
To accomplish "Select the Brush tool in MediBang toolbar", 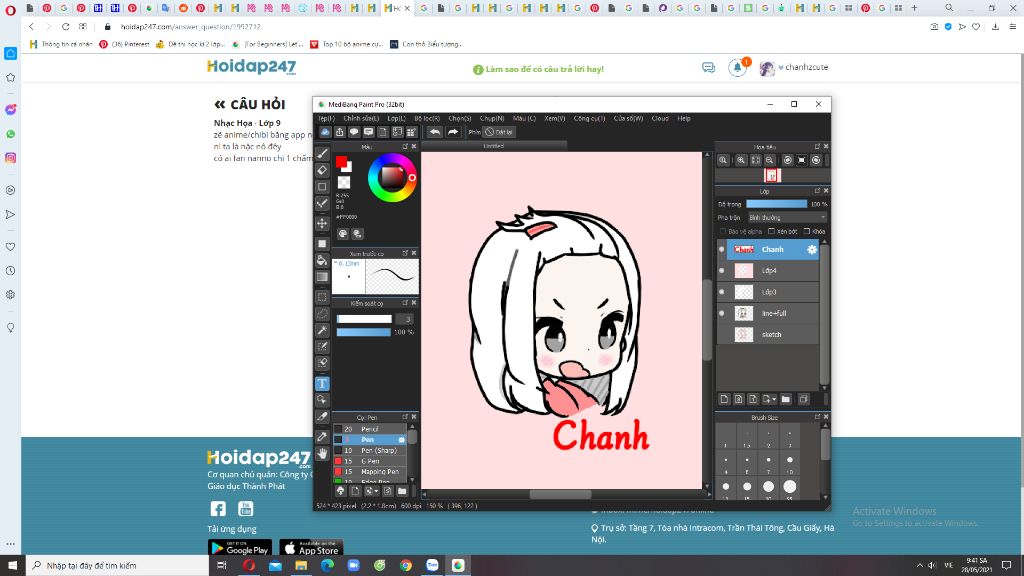I will pyautogui.click(x=322, y=153).
